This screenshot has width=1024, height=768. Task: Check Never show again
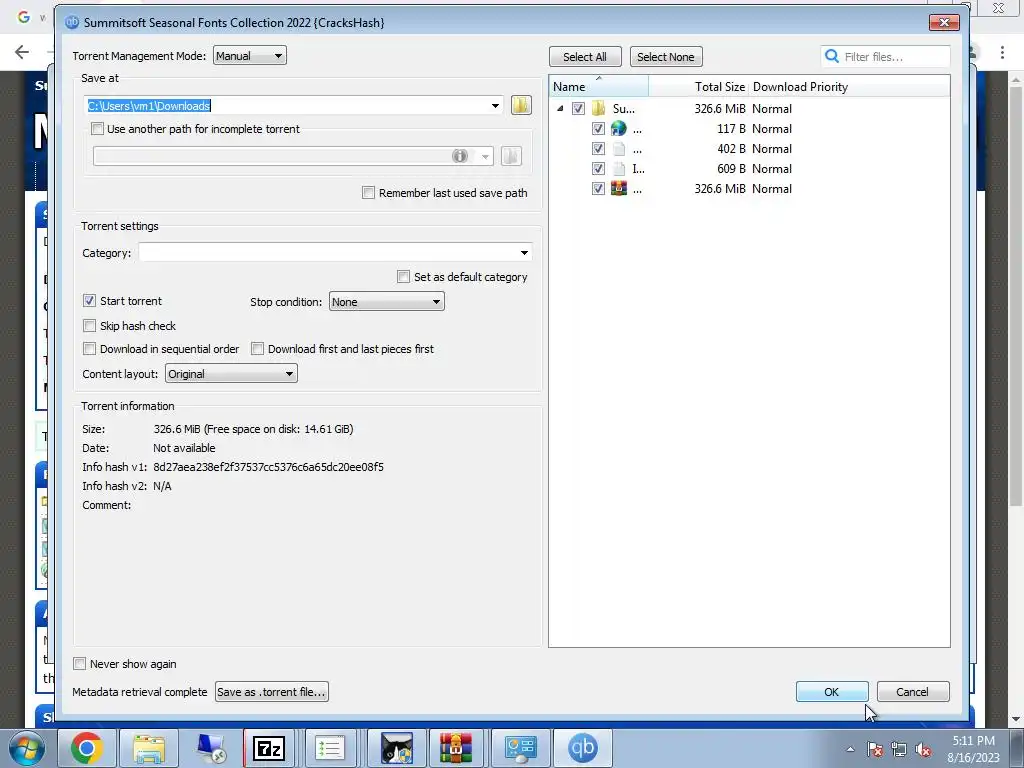pyautogui.click(x=80, y=664)
